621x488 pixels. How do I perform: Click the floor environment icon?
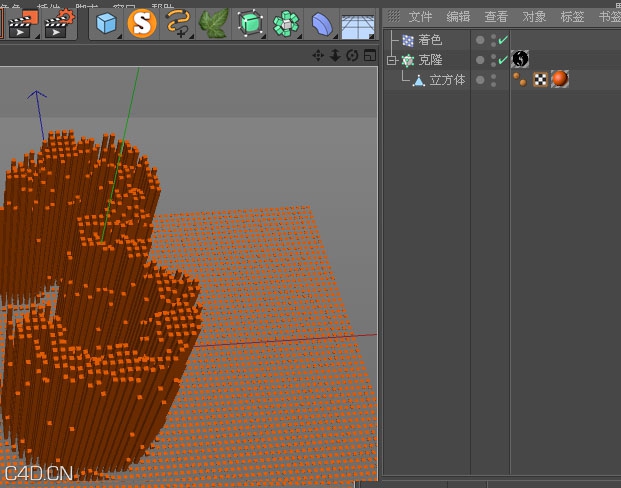(x=357, y=24)
